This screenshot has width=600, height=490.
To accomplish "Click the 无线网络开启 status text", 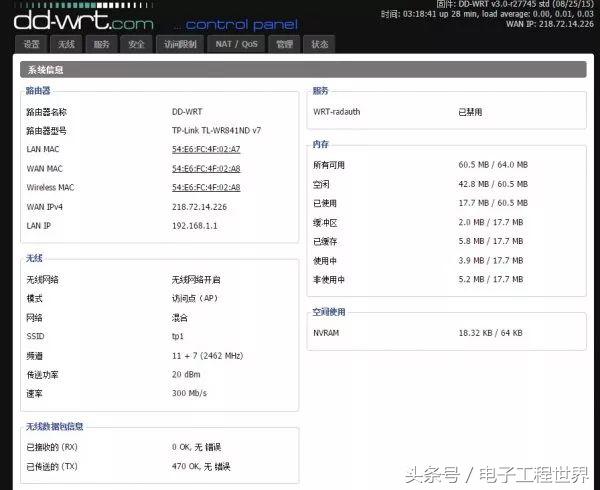I will (196, 280).
